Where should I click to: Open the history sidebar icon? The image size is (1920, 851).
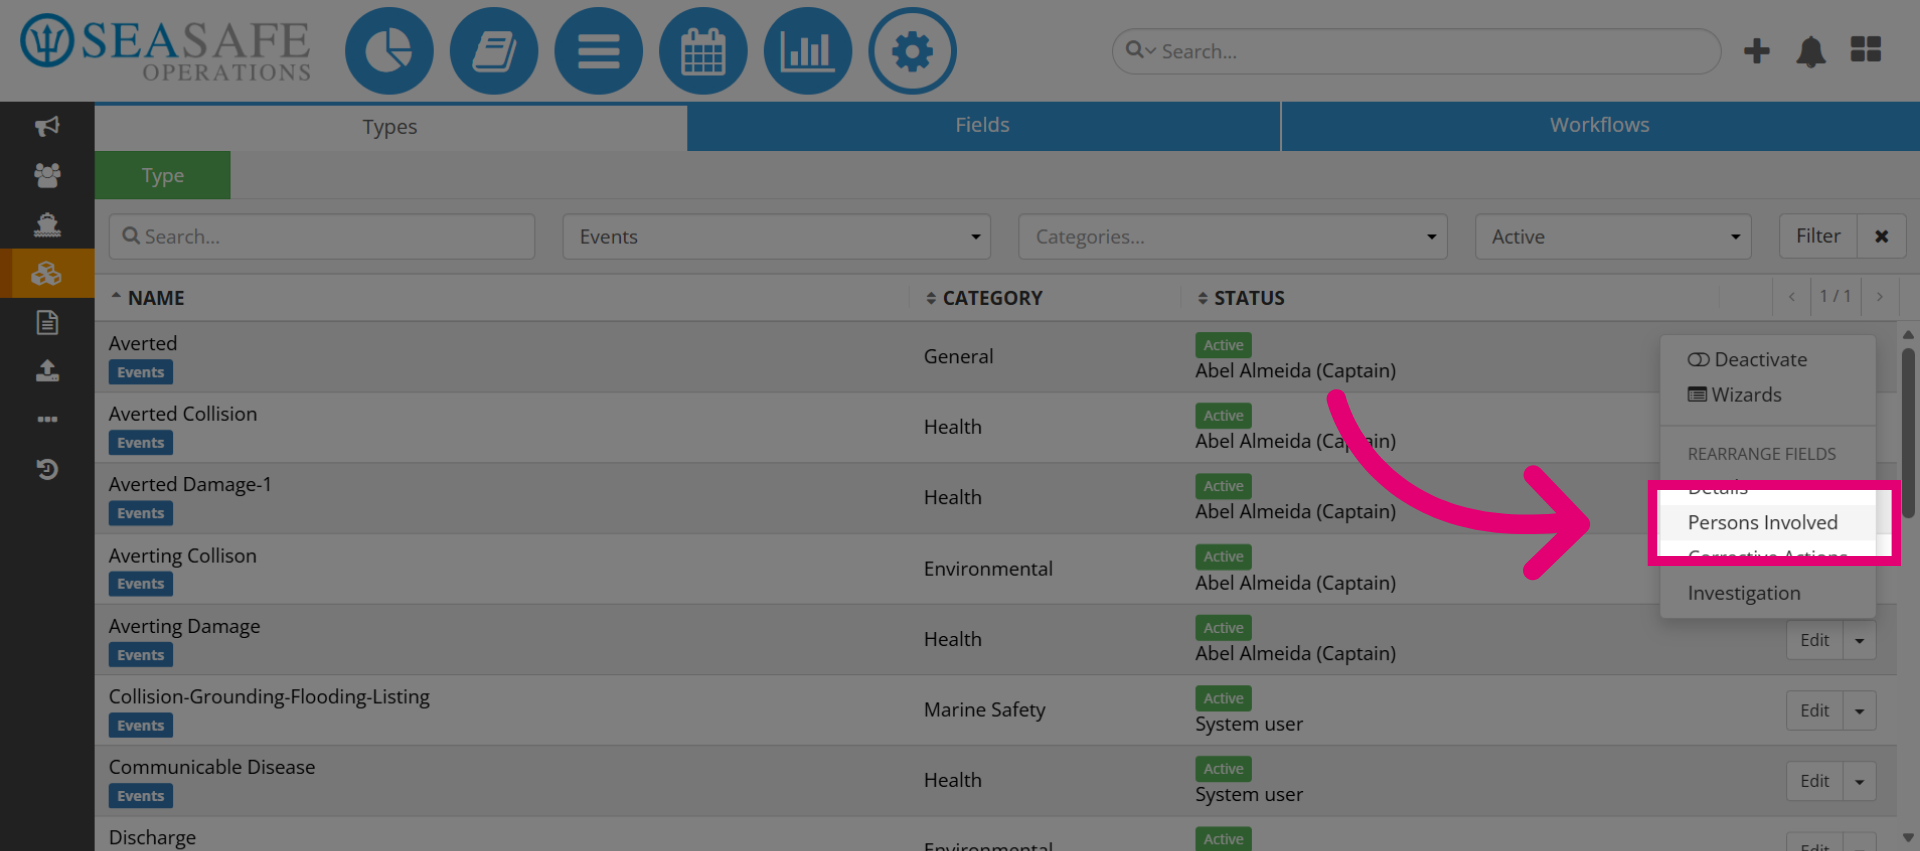(47, 469)
